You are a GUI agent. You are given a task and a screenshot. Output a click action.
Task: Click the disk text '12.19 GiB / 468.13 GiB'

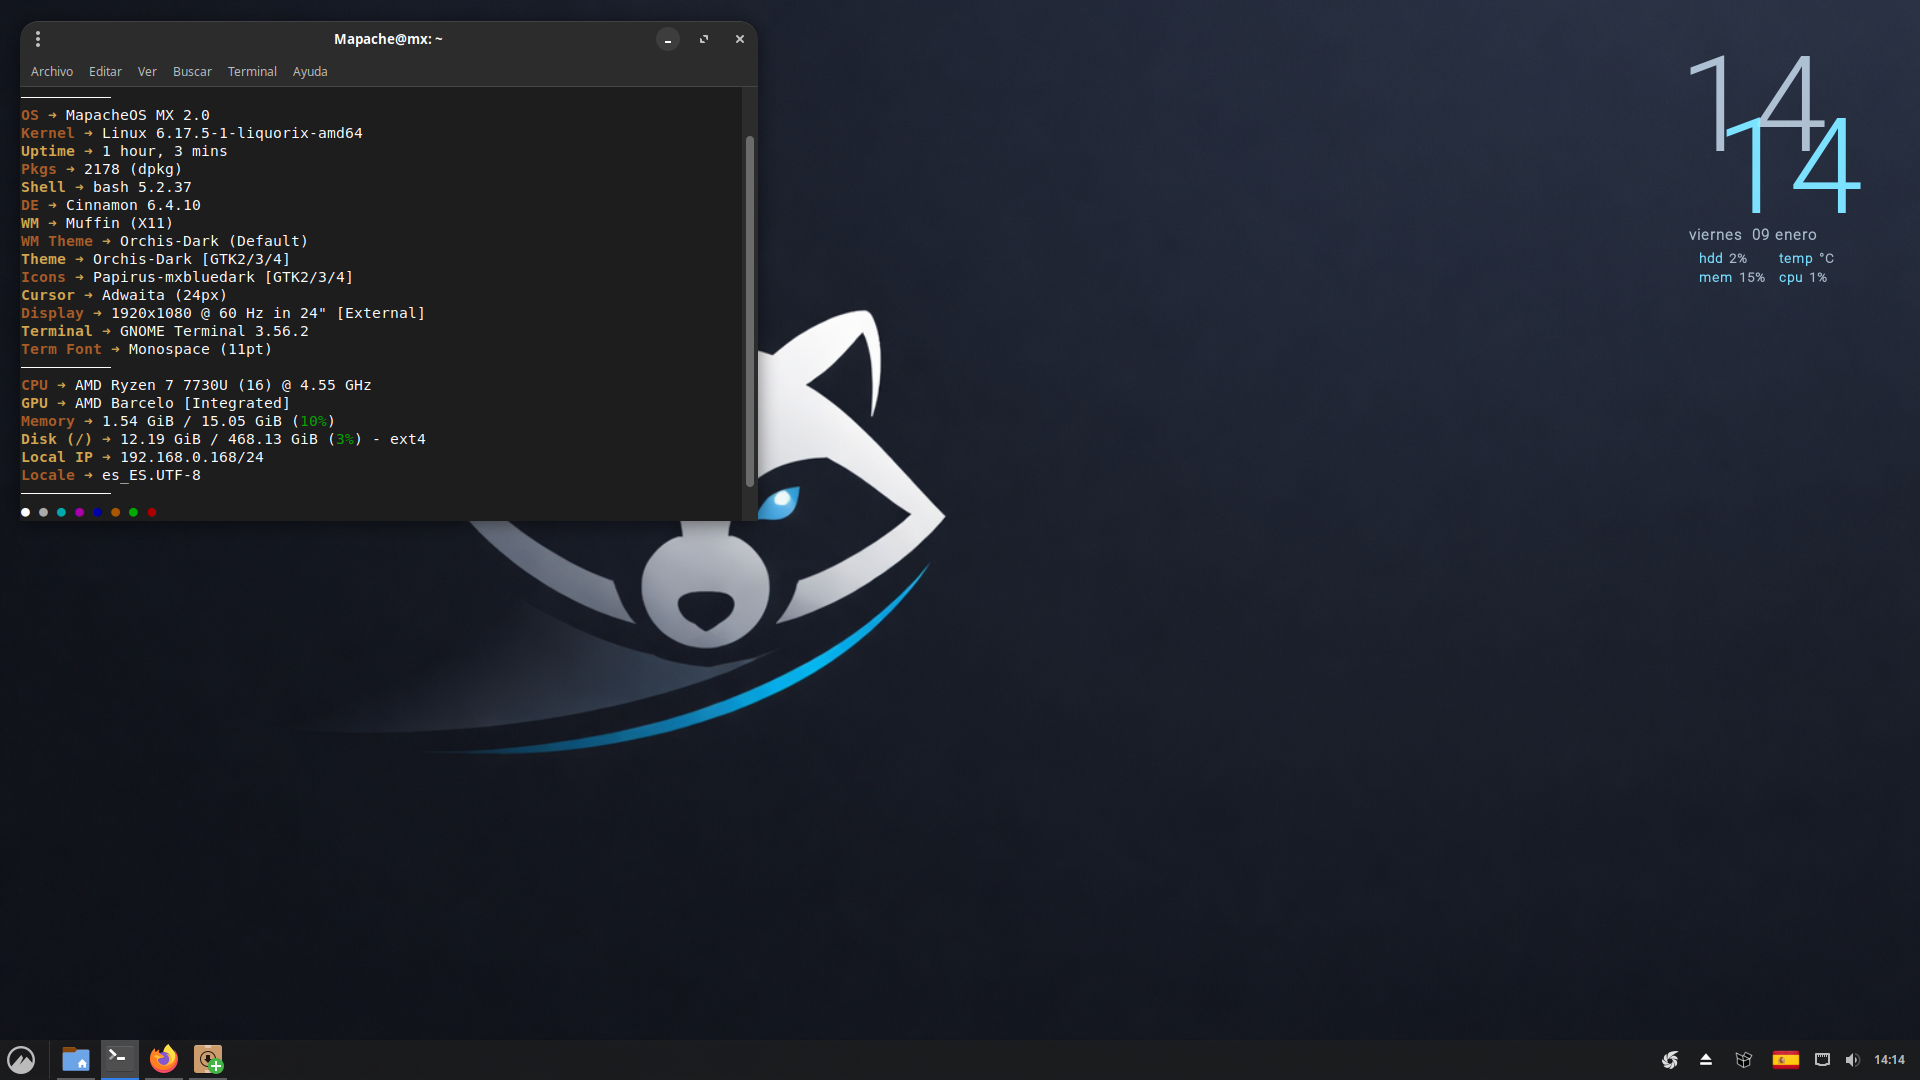click(x=219, y=439)
